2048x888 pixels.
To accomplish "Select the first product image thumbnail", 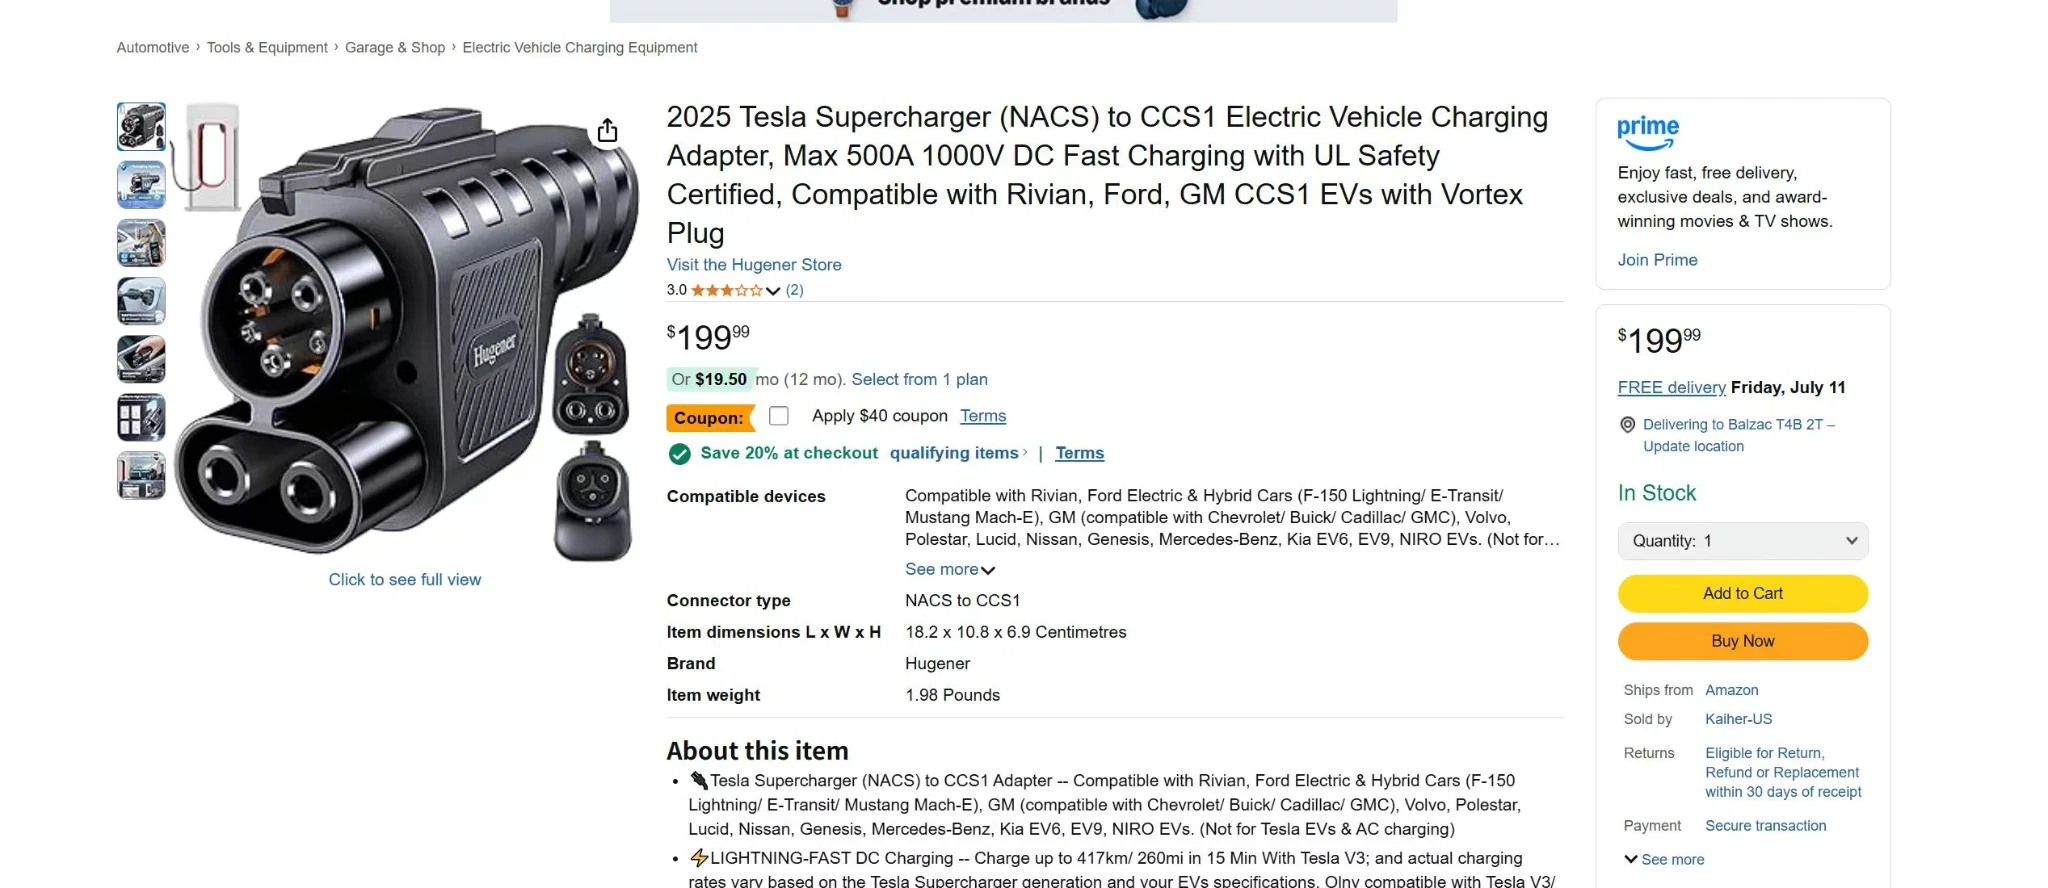I will 141,127.
